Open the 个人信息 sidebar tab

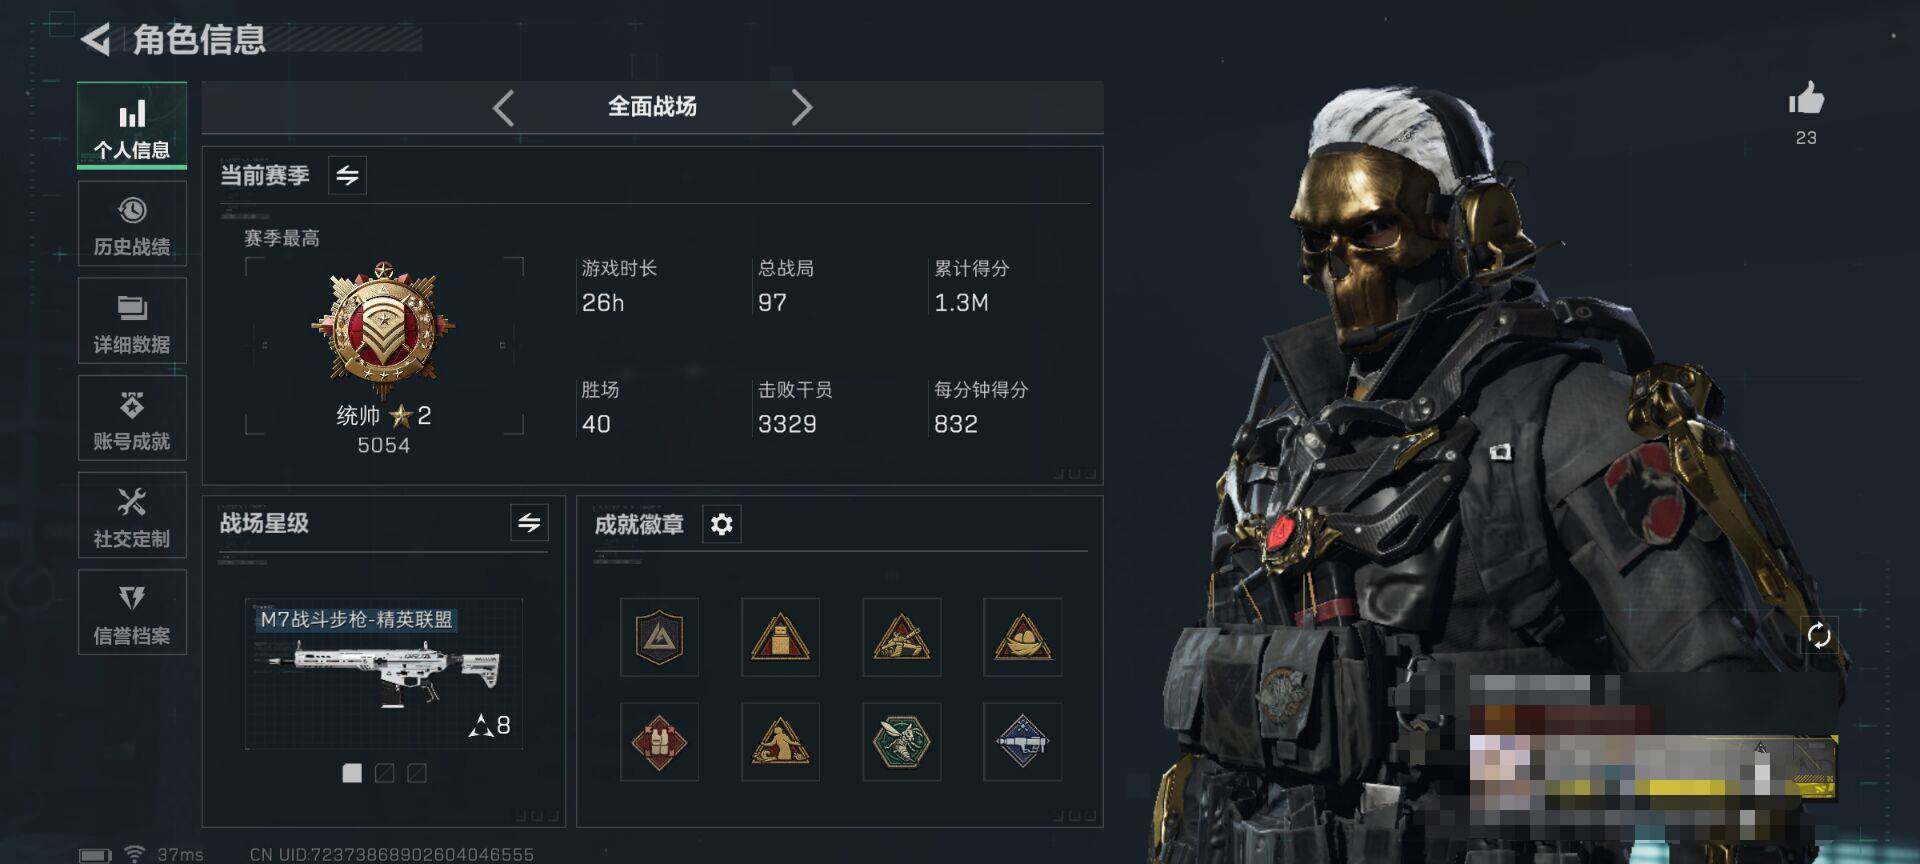(x=132, y=126)
